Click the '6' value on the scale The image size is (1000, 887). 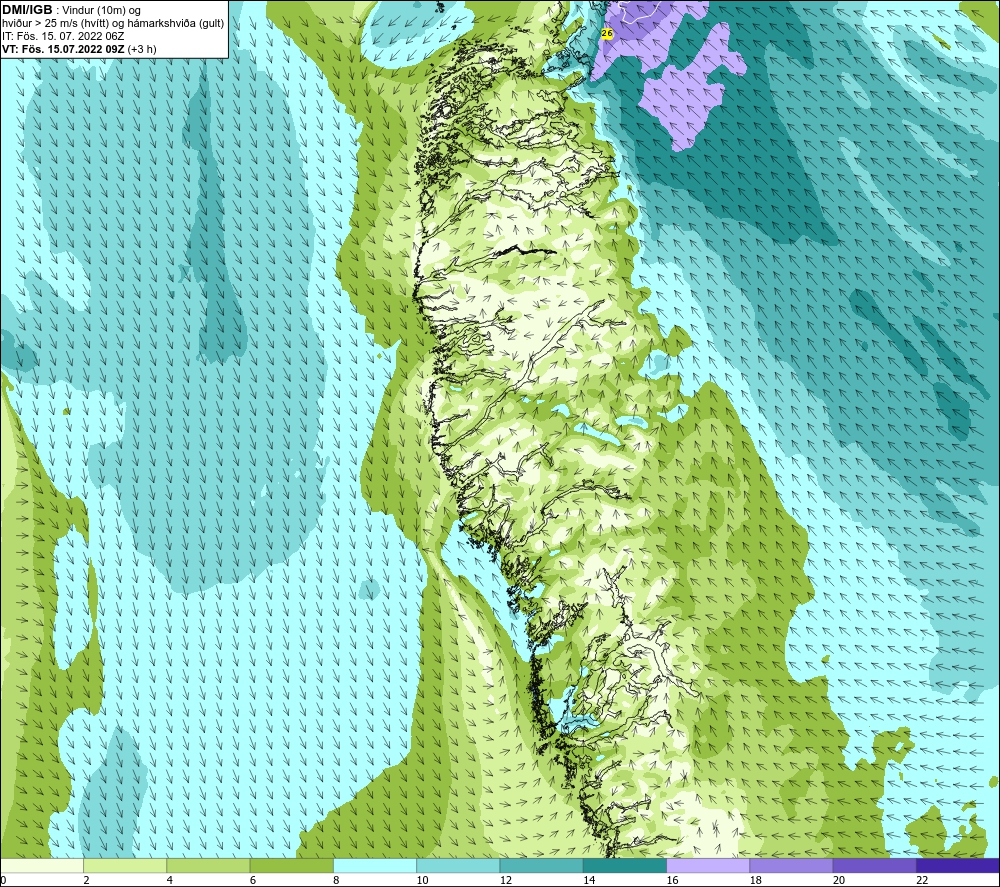[253, 880]
